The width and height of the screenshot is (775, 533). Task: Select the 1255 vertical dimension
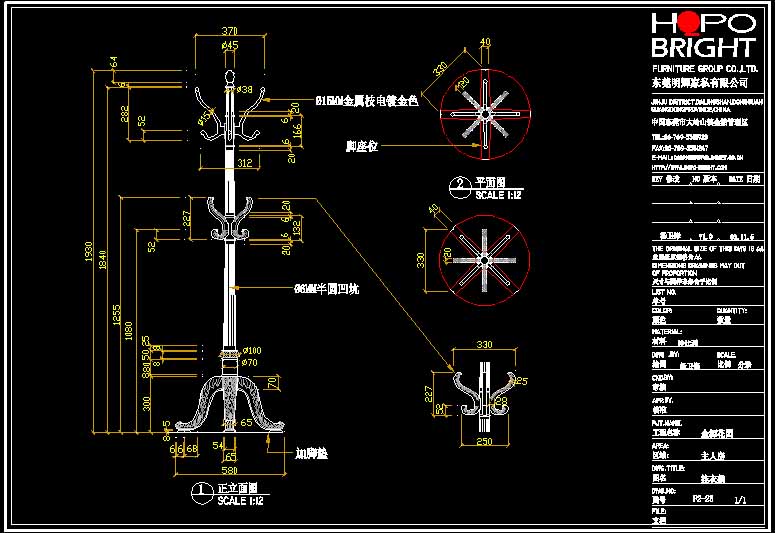point(117,314)
